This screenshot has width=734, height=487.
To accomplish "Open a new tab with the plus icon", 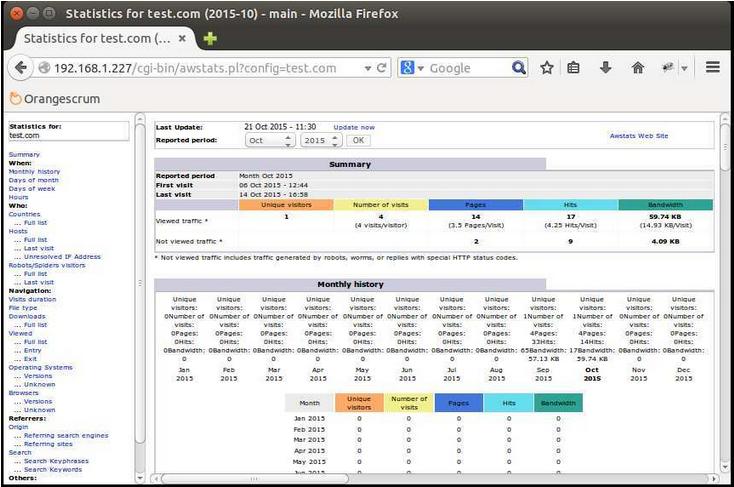I will tap(210, 38).
